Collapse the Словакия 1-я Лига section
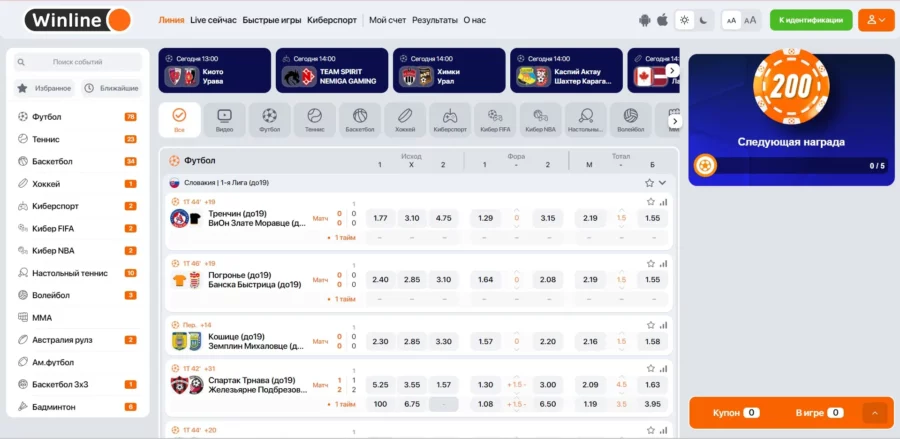The width and height of the screenshot is (900, 439). click(663, 183)
